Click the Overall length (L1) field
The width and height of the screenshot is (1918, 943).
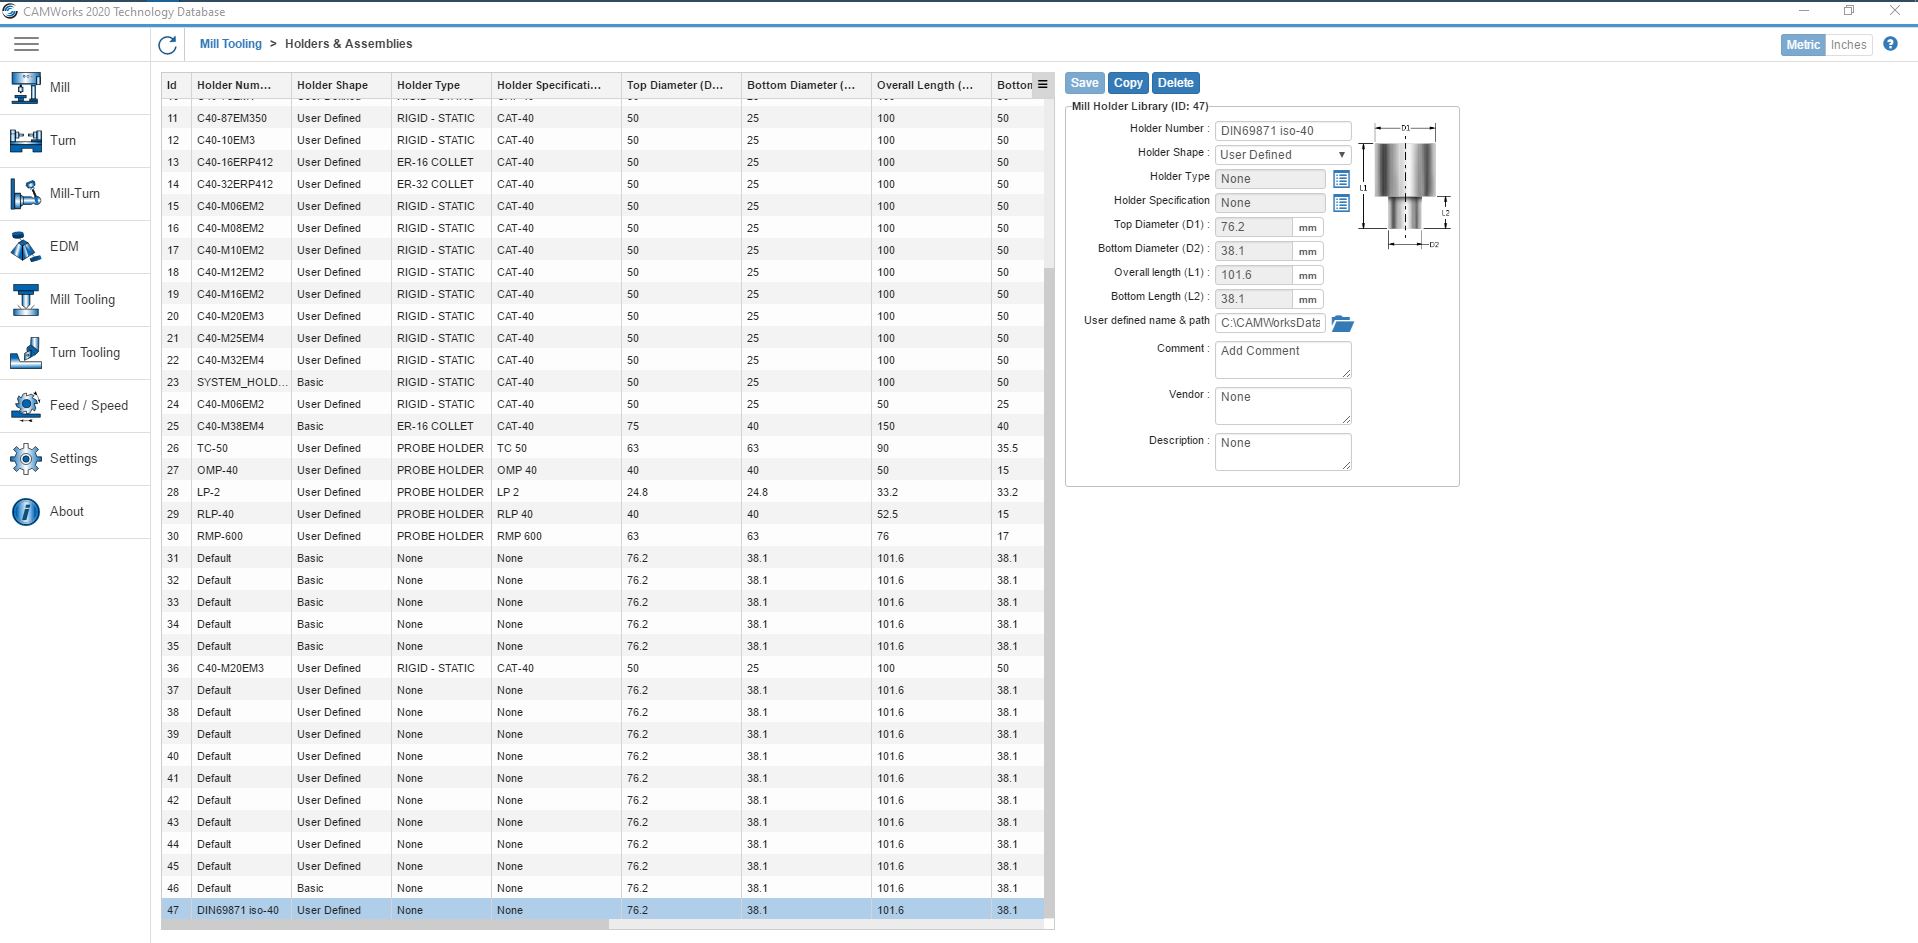point(1254,275)
